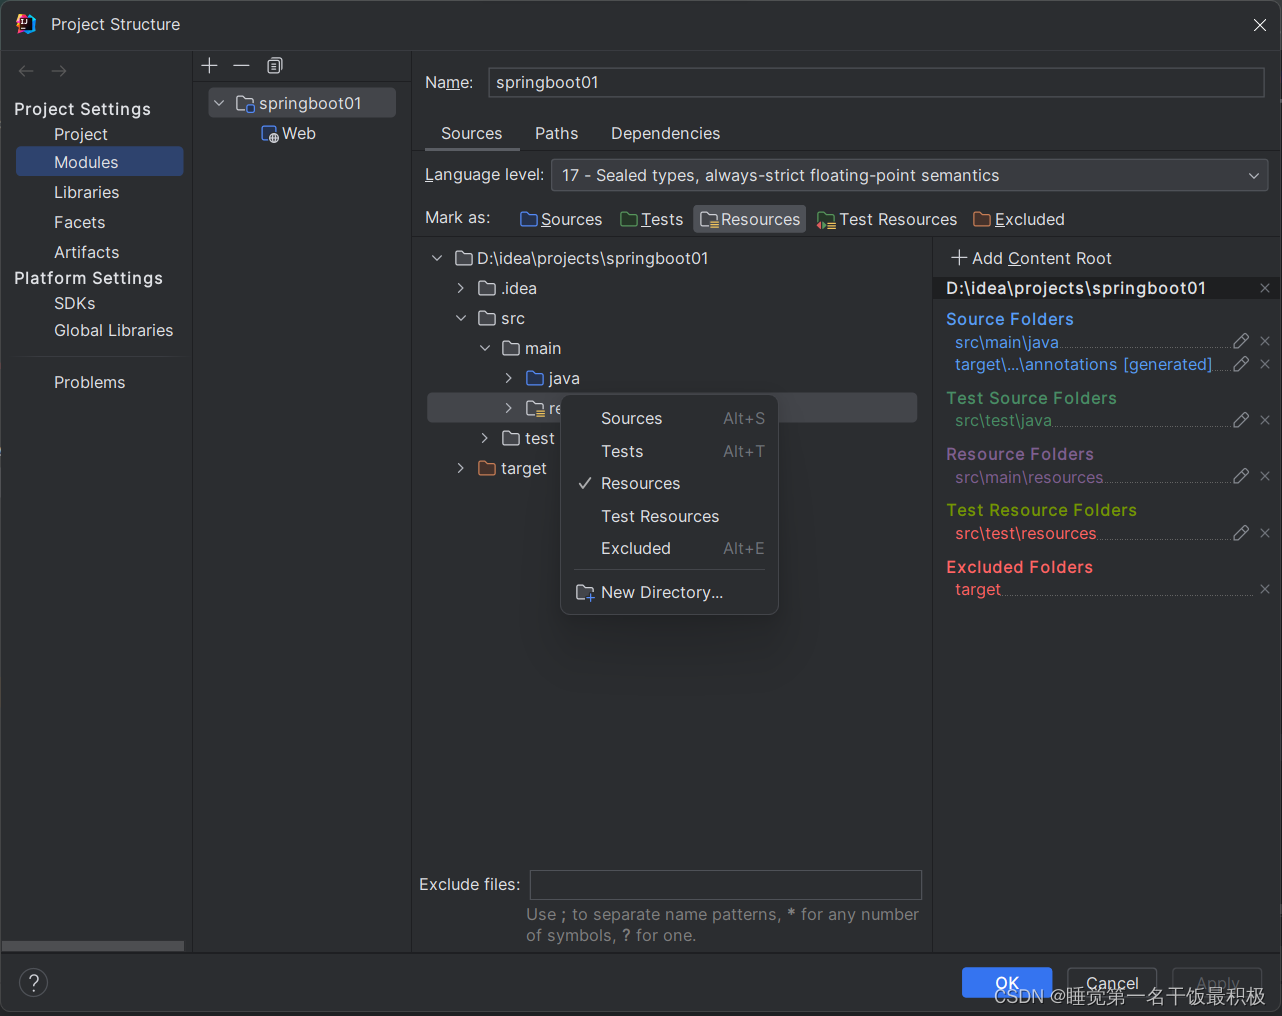The width and height of the screenshot is (1282, 1016).
Task: Collapse the src folder node
Action: (461, 318)
